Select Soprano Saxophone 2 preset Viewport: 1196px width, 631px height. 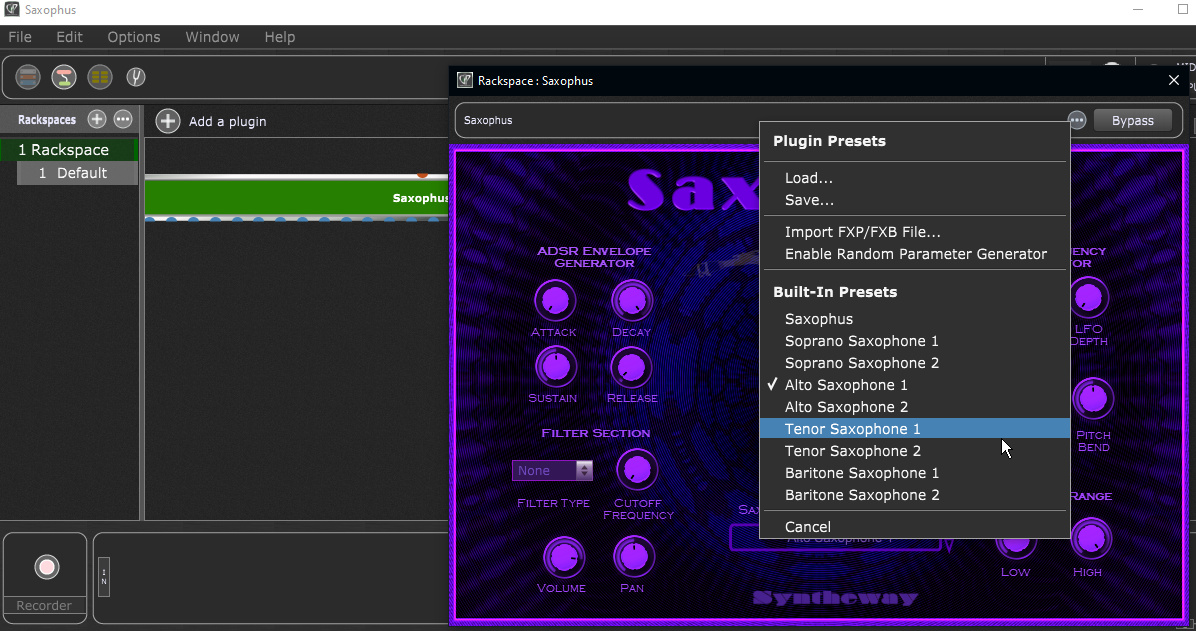pyautogui.click(x=915, y=363)
